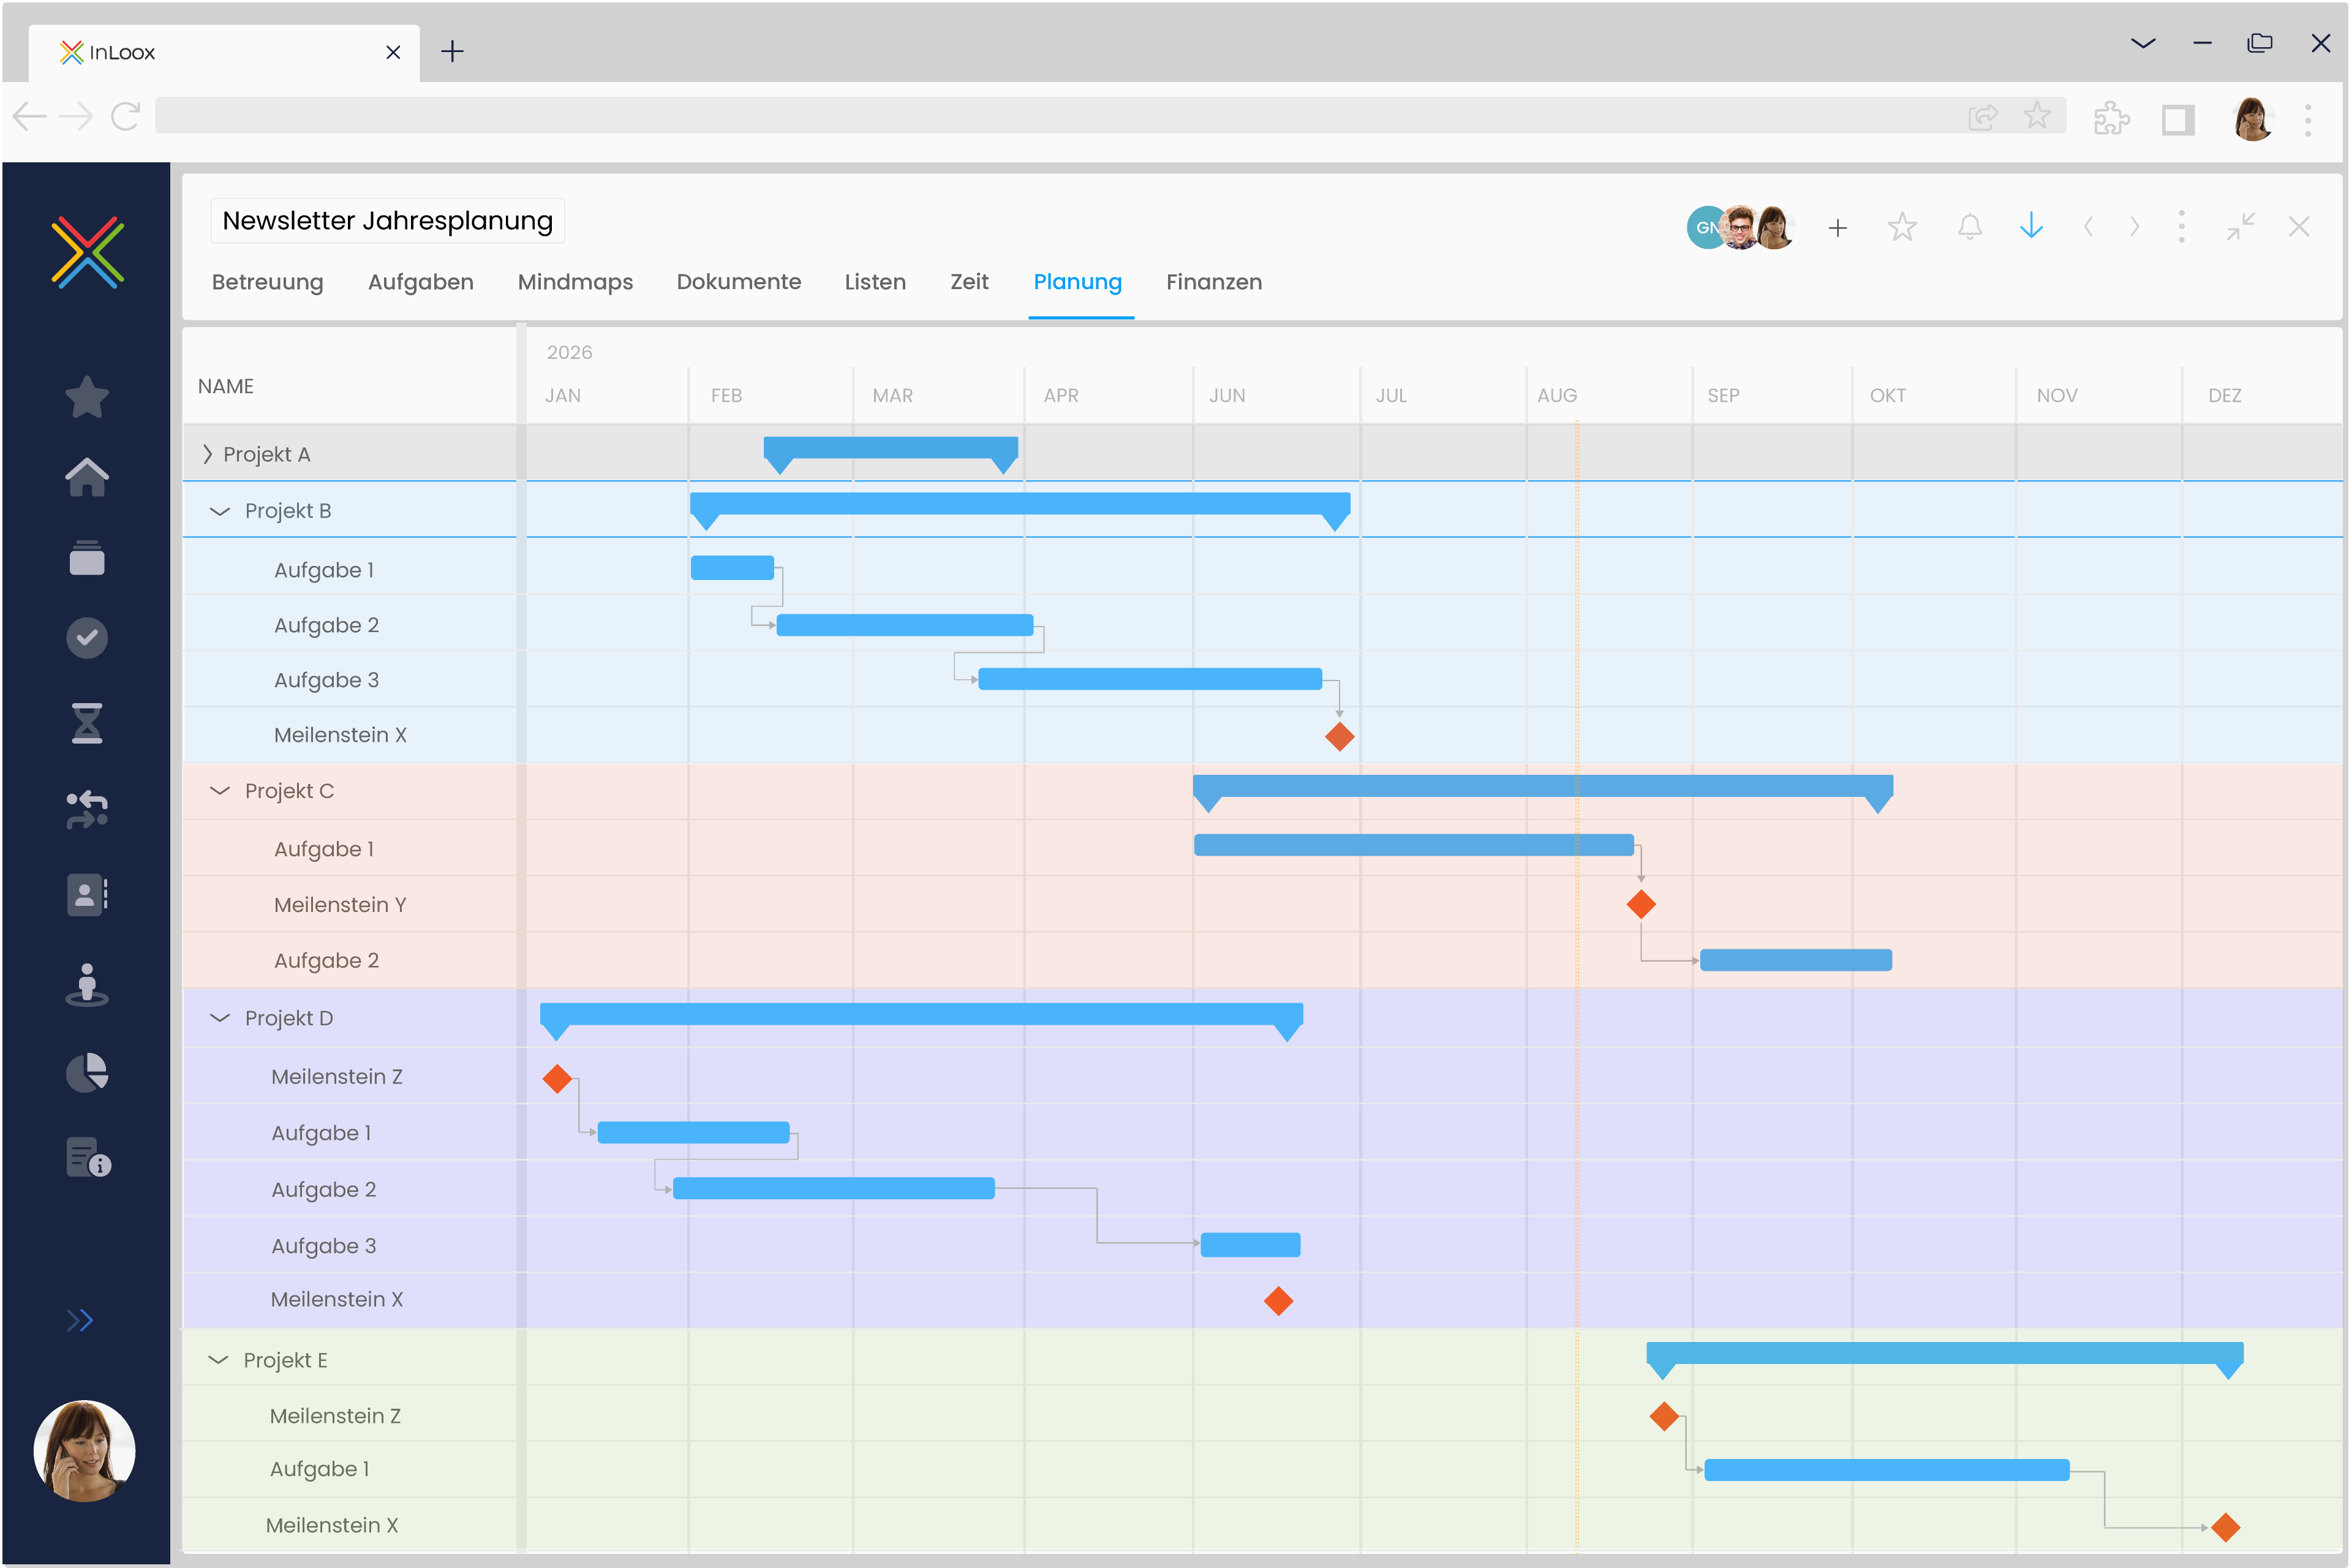The height and width of the screenshot is (1568, 2352).
Task: Select the Meilenstein Y diamond marker
Action: click(x=1641, y=905)
